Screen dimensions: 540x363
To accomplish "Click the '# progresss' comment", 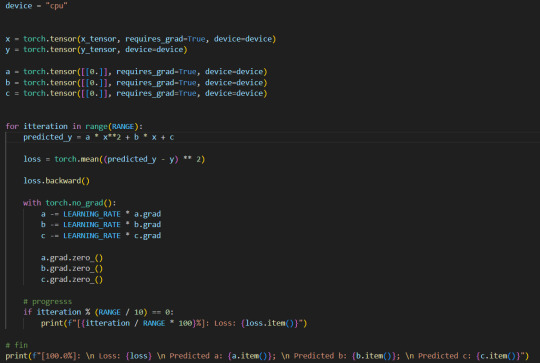I will pos(48,301).
